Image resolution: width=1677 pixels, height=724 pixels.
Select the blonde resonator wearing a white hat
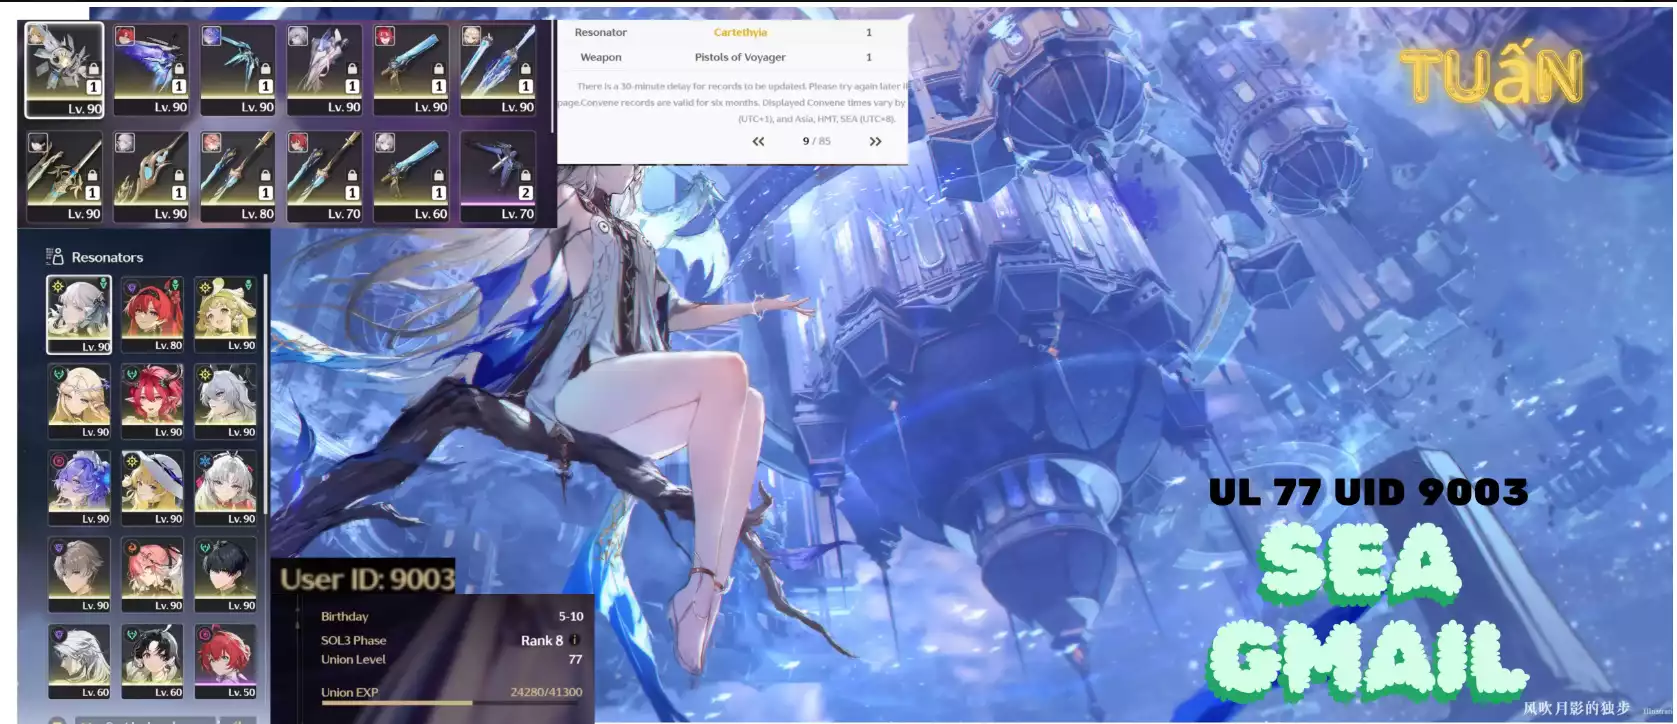[152, 488]
